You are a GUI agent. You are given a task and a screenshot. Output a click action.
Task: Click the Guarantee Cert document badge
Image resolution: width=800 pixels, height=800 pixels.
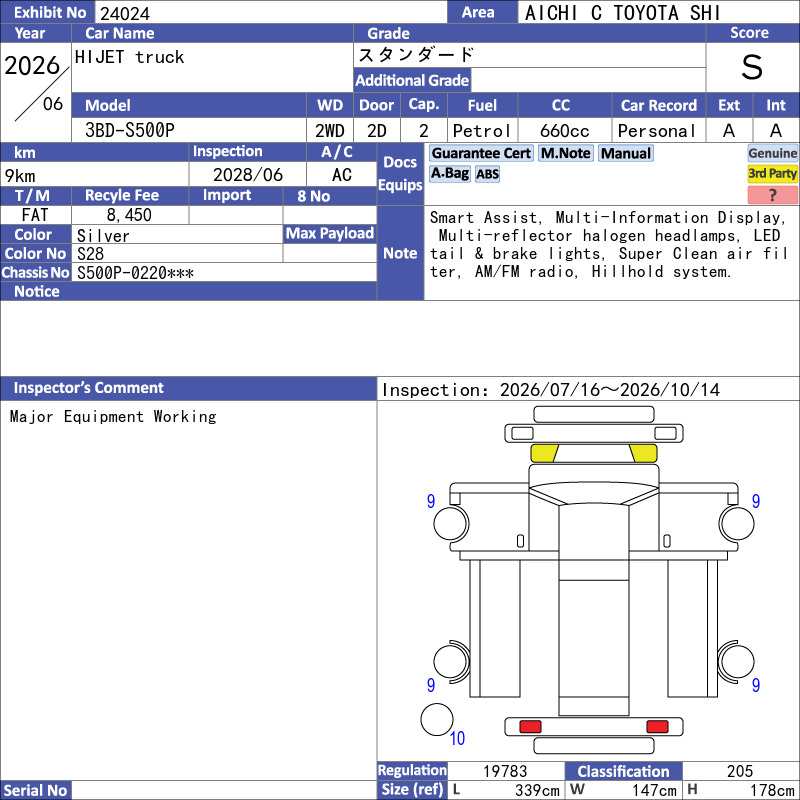pos(481,154)
